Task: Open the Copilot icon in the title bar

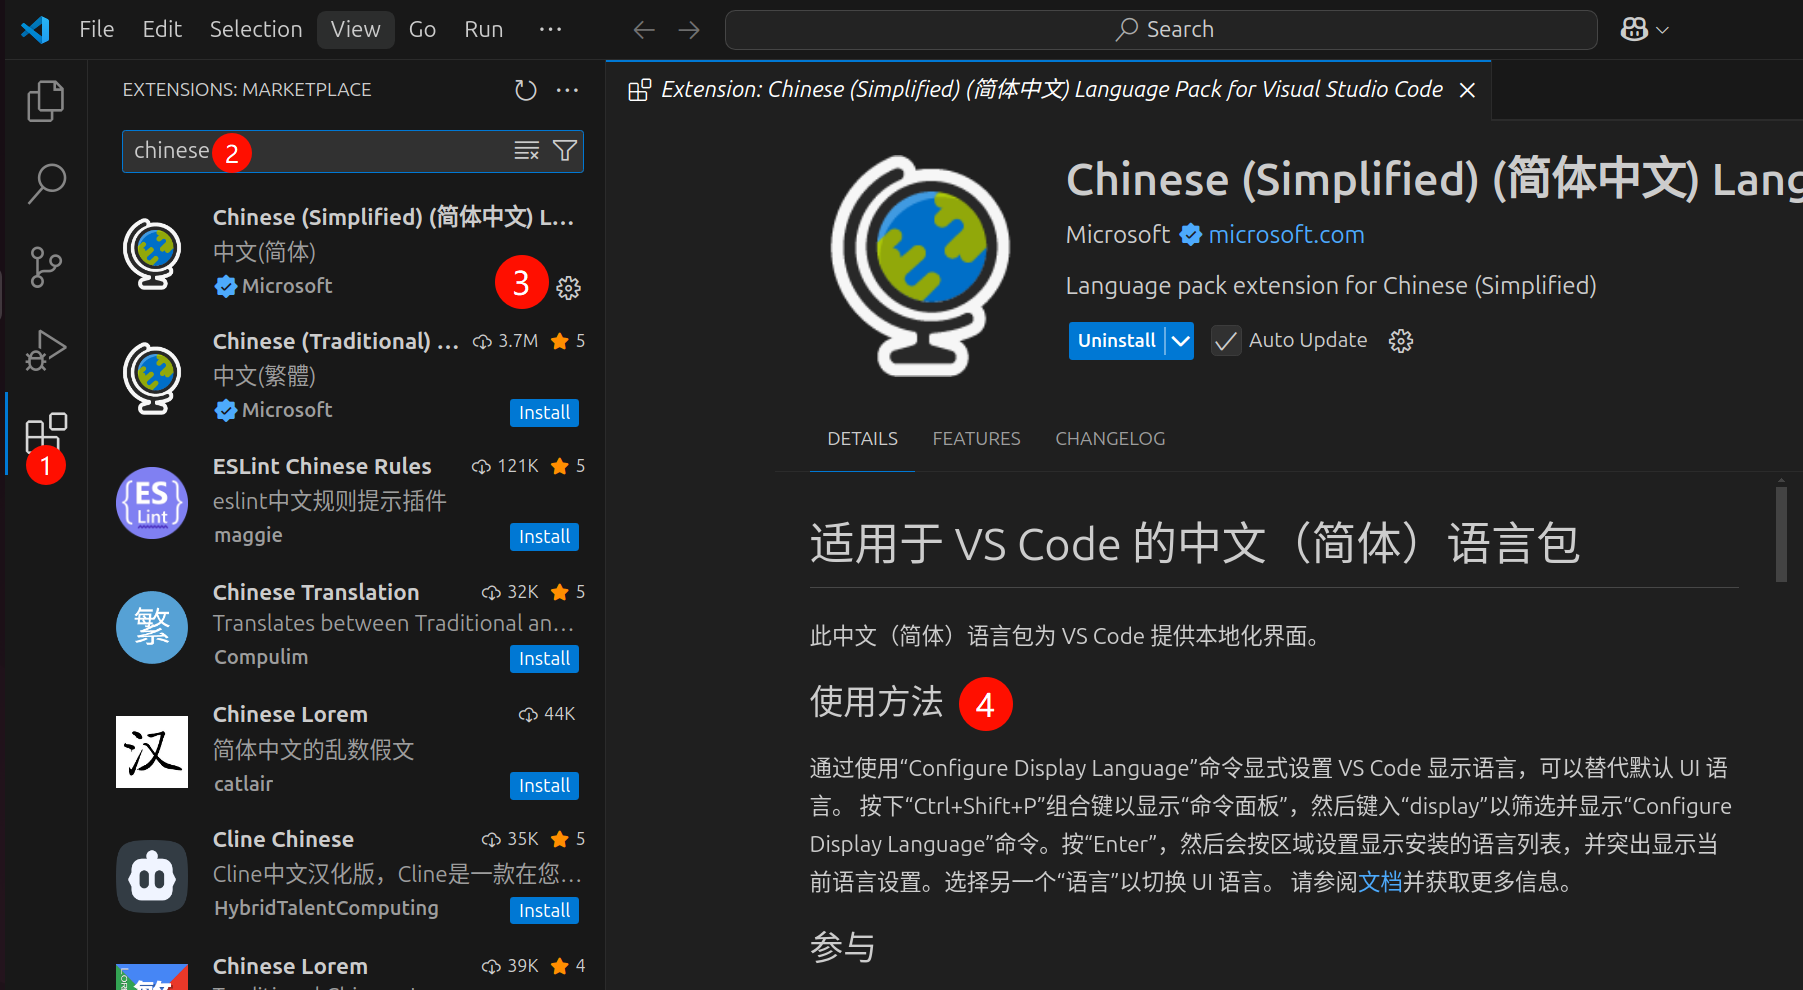Action: [1636, 29]
